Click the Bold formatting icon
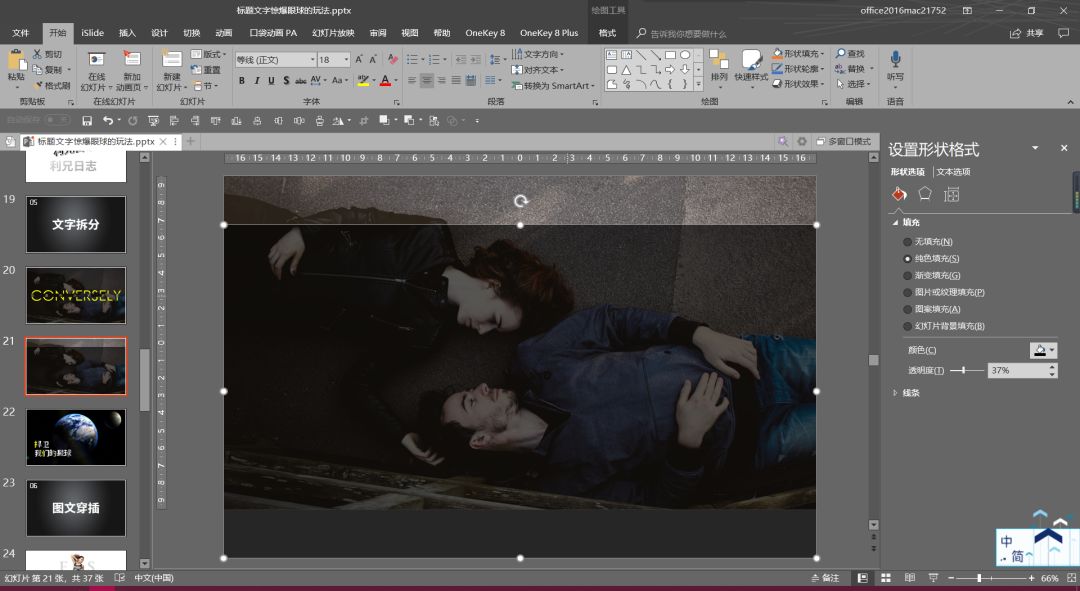This screenshot has height=591, width=1080. point(242,81)
